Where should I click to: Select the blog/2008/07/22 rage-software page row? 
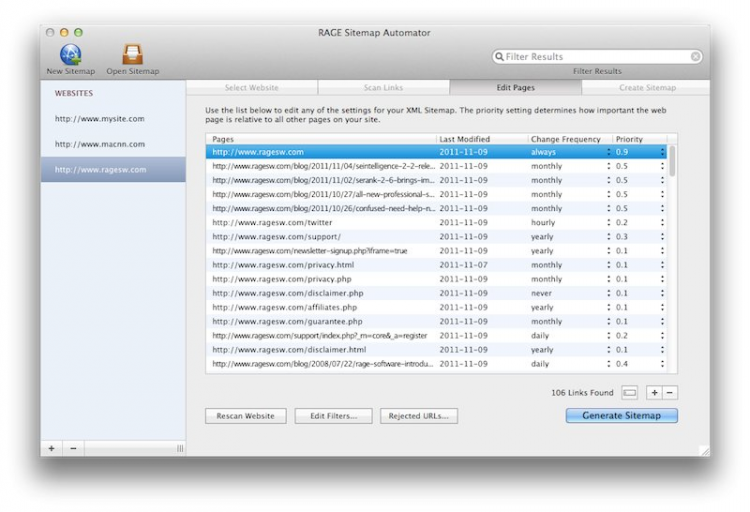click(436, 364)
